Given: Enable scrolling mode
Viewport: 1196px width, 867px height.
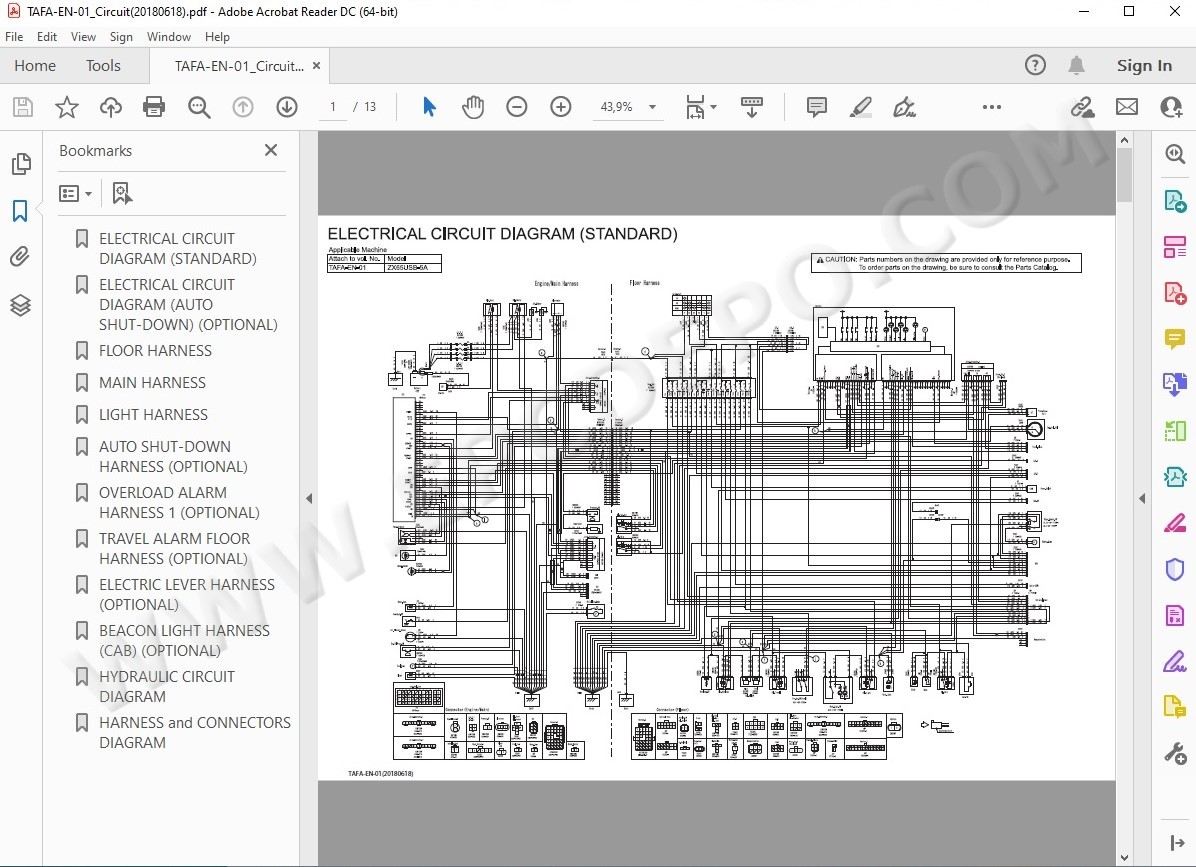Looking at the screenshot, I should [751, 107].
